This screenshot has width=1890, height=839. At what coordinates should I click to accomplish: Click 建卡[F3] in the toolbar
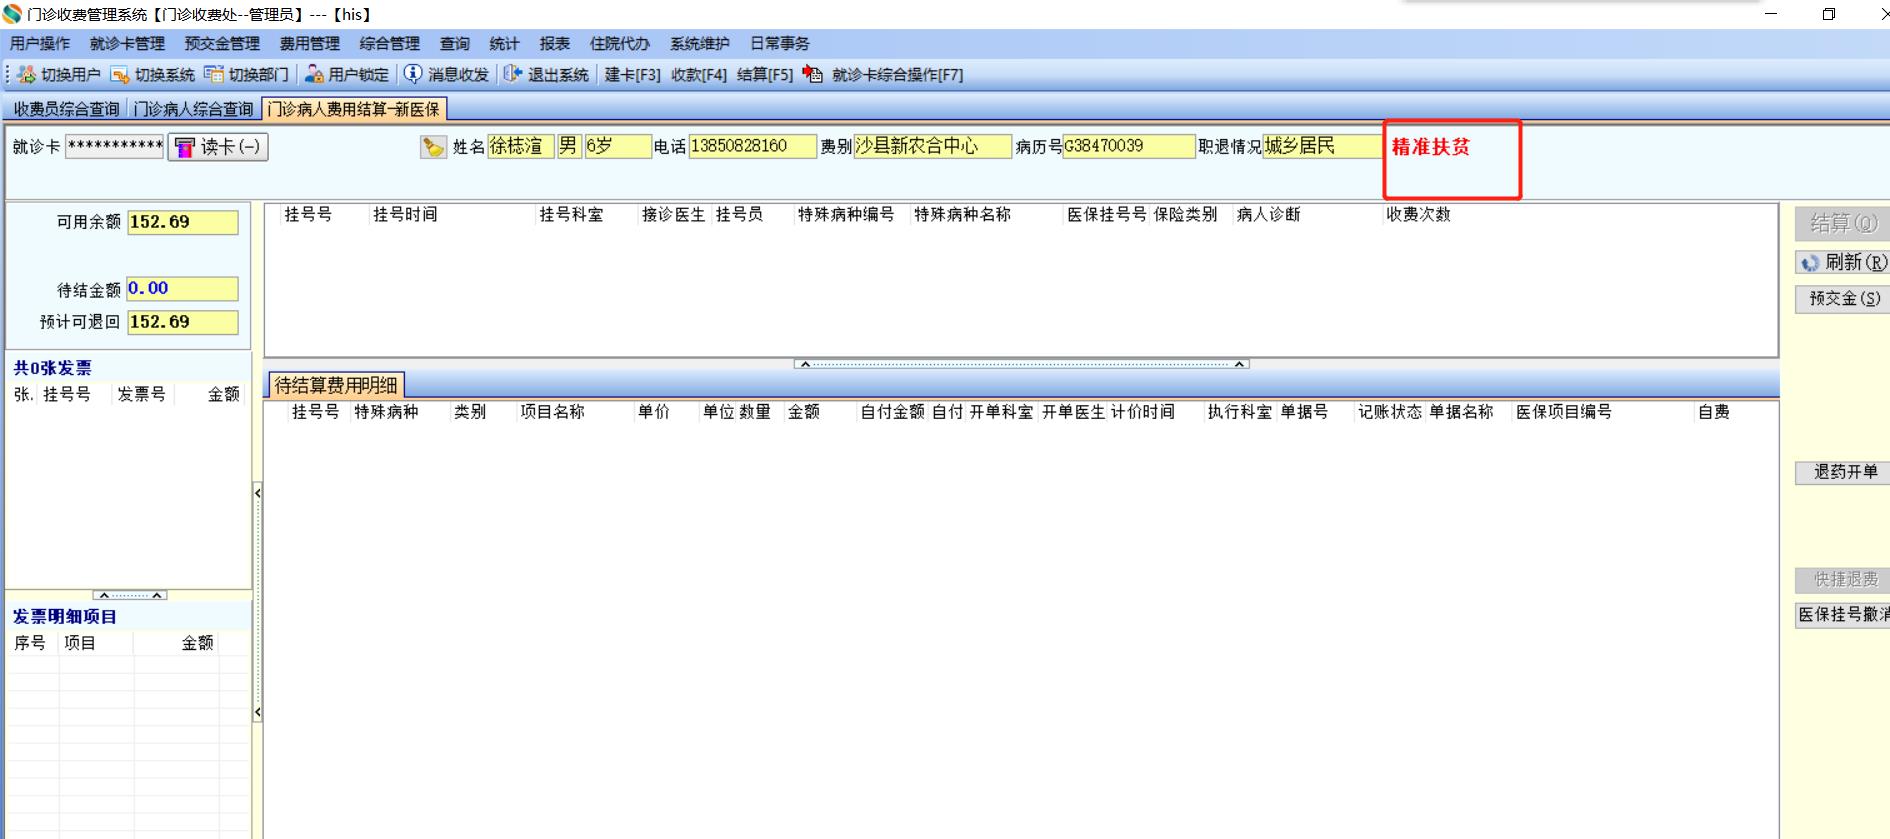coord(632,75)
